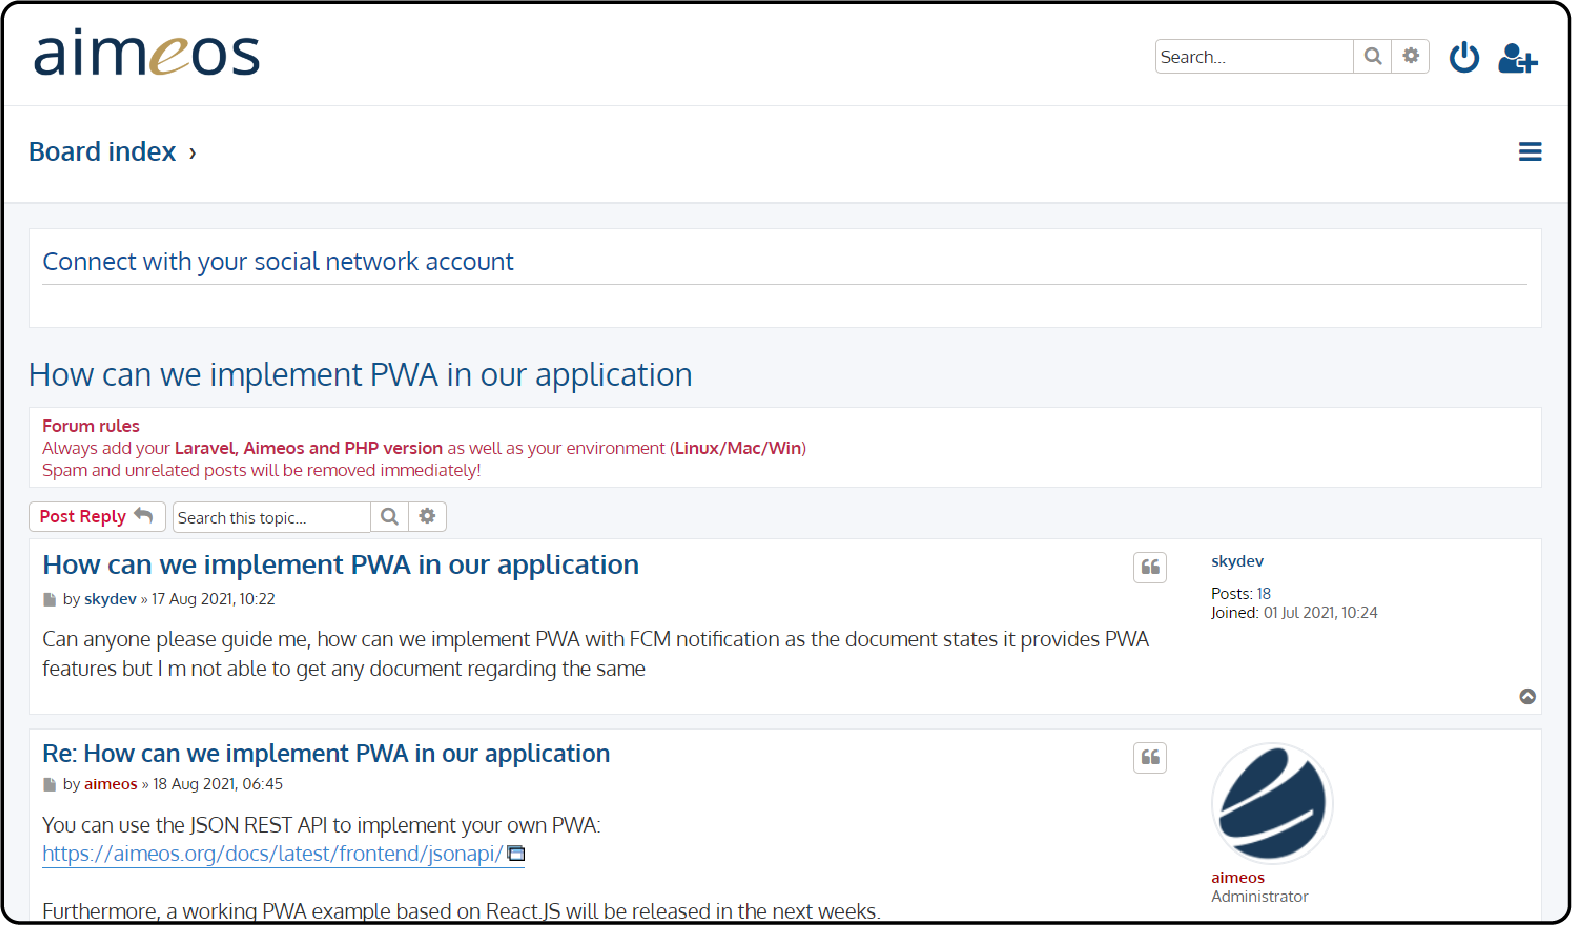The width and height of the screenshot is (1572, 925).
Task: Go to Board index breadcrumb
Action: (103, 152)
